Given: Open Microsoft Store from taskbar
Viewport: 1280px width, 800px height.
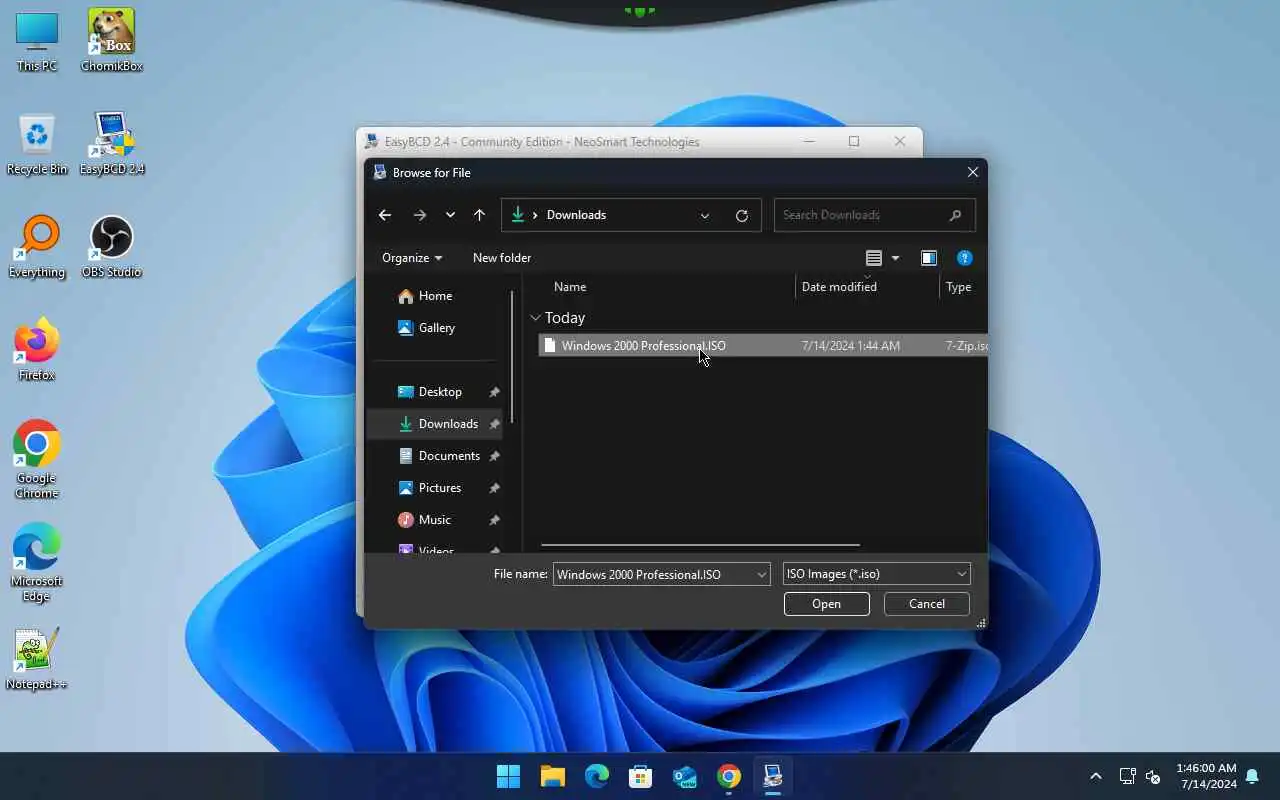Looking at the screenshot, I should pos(641,776).
